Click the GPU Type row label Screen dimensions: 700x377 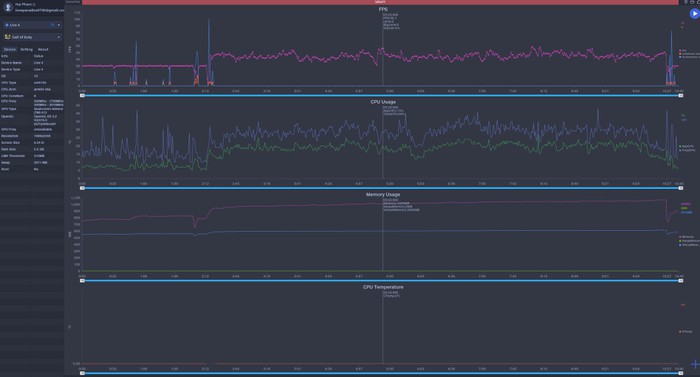click(8, 109)
